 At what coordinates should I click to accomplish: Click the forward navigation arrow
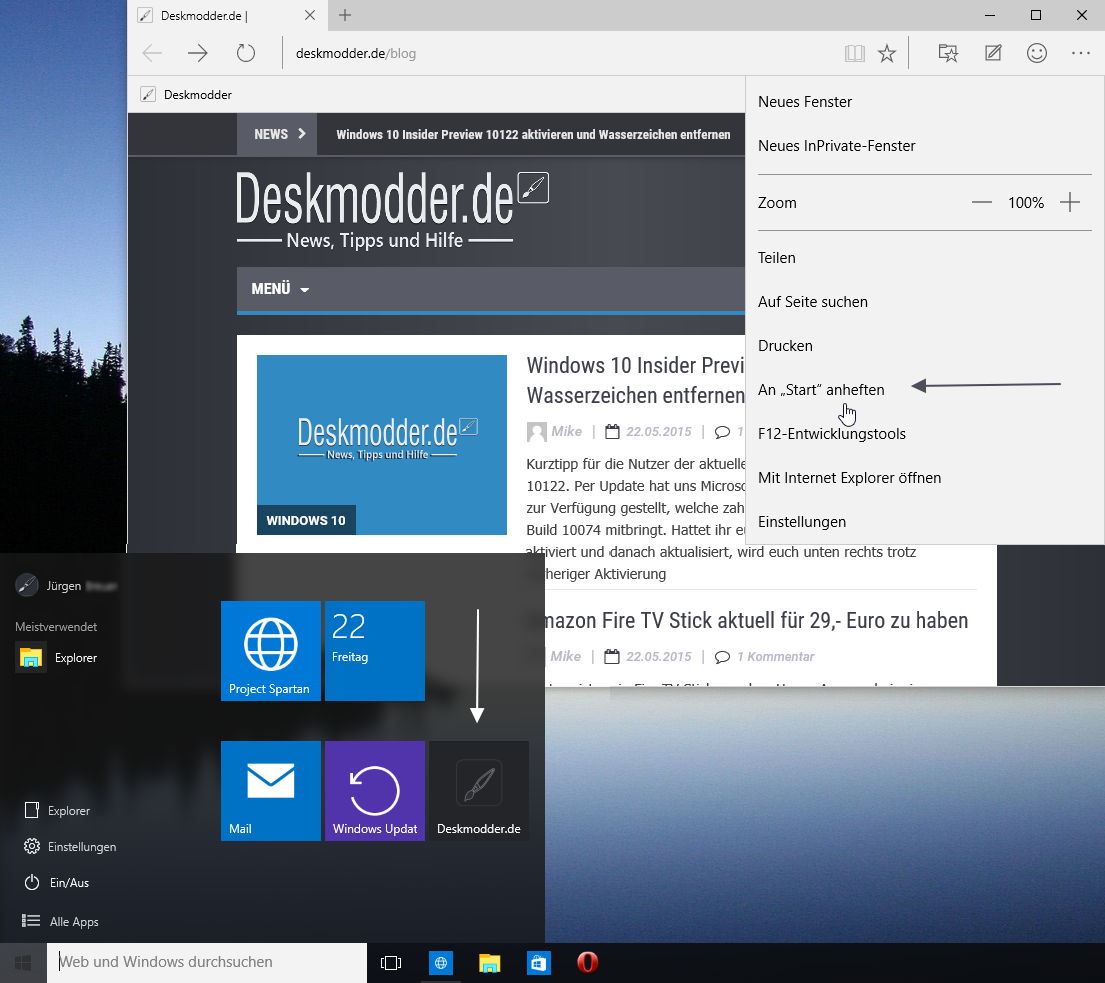198,53
